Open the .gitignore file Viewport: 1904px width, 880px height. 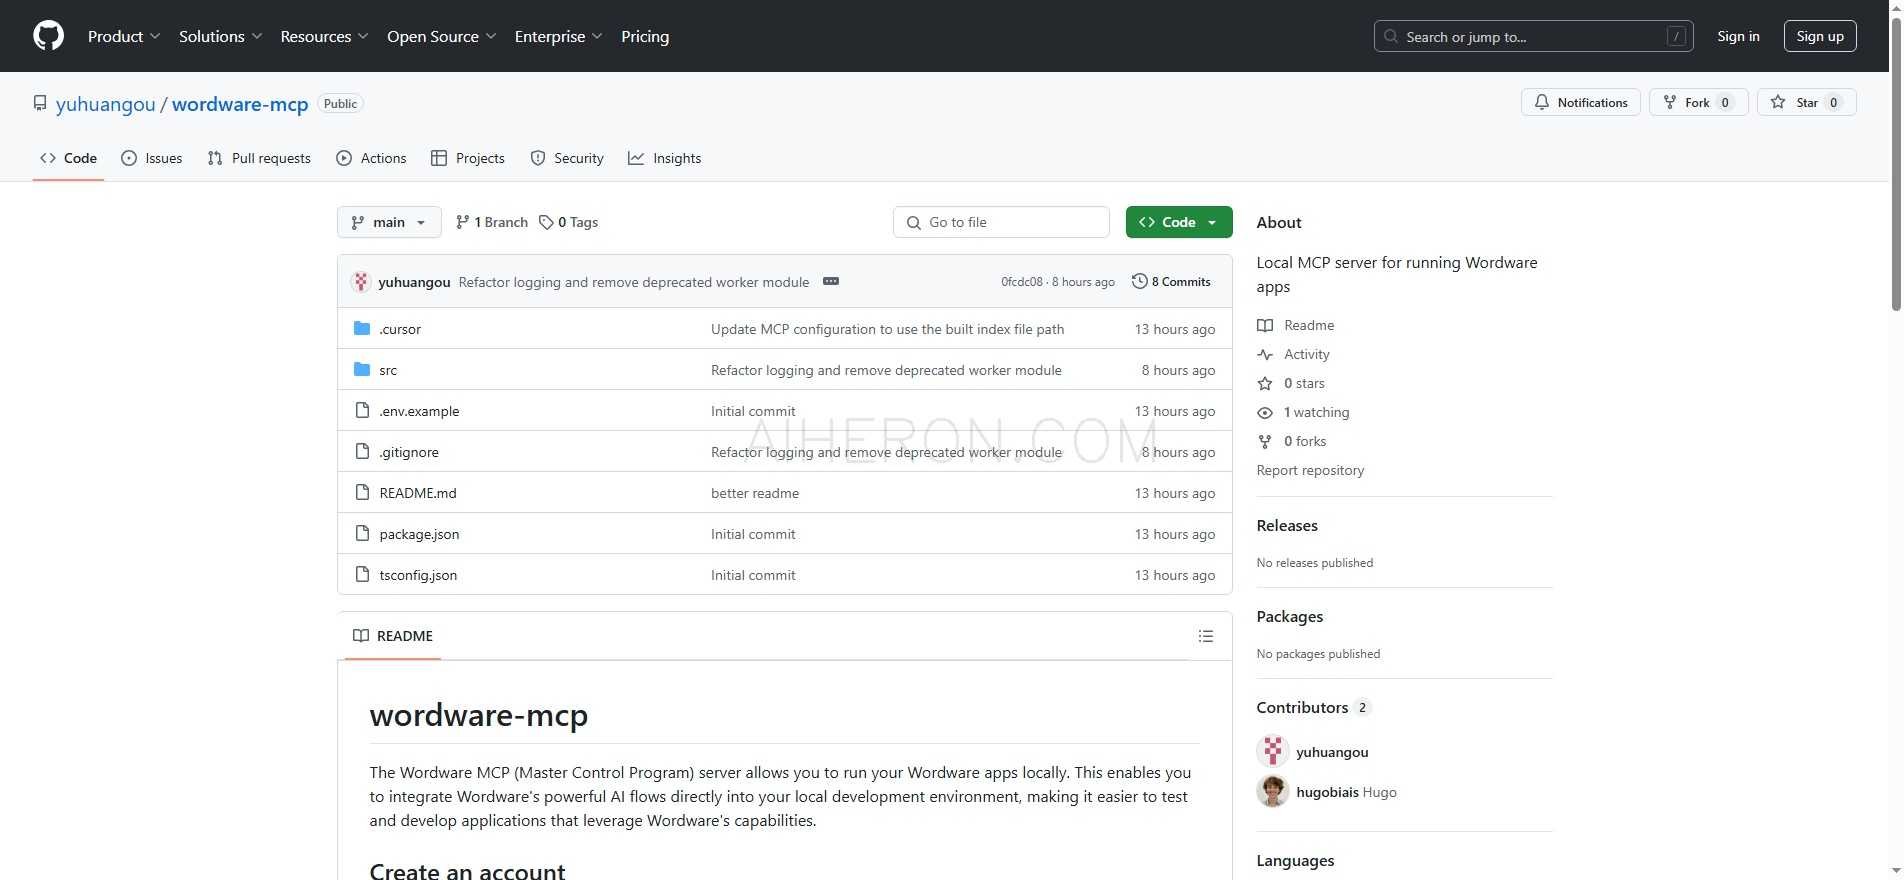pyautogui.click(x=409, y=452)
